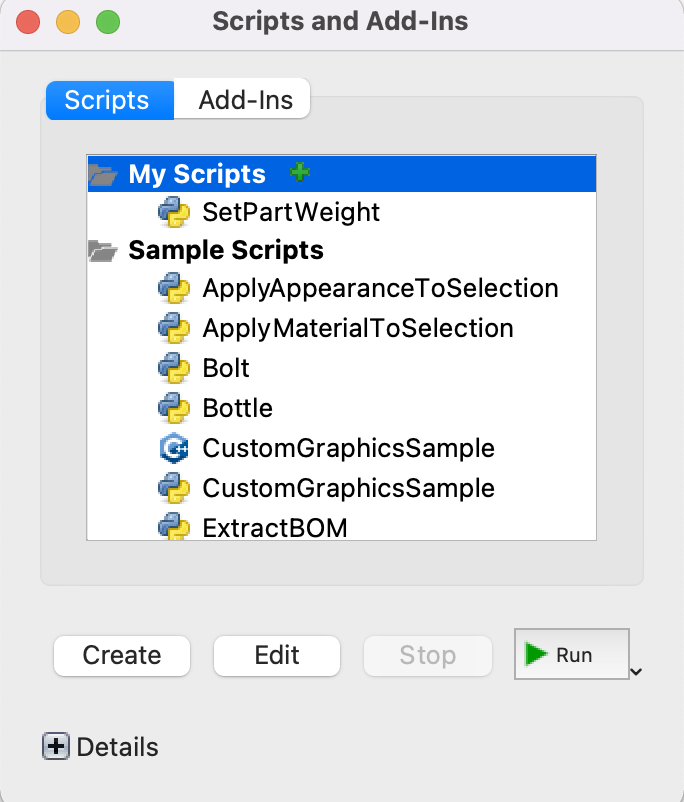
Task: Select the SetPartWeight script name
Action: pos(291,212)
